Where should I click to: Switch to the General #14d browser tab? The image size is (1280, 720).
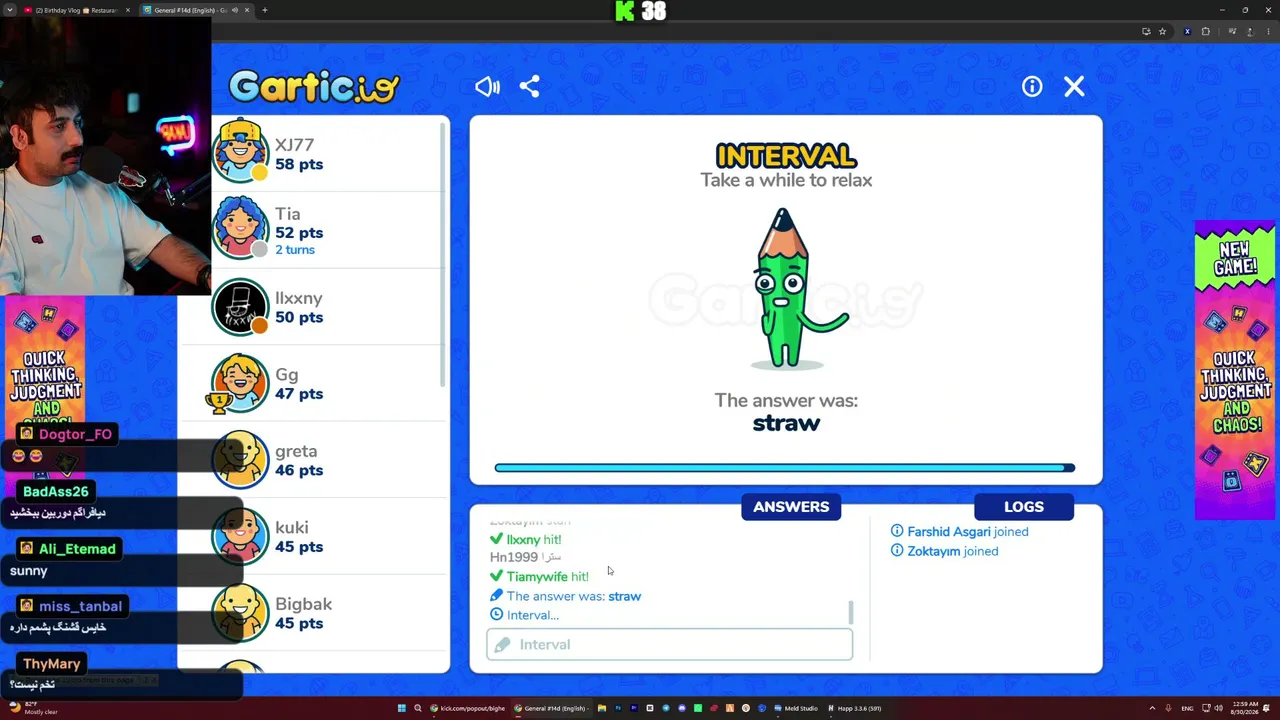tap(196, 10)
